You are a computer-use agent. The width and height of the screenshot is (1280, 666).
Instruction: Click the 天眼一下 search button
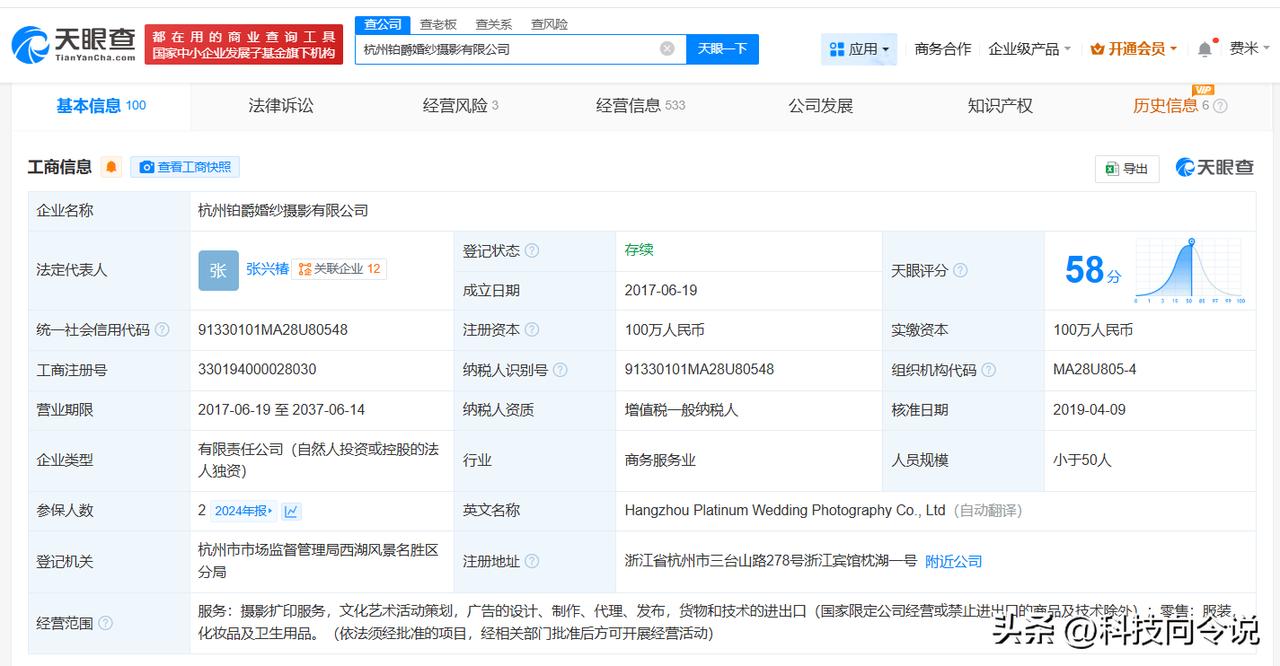[x=722, y=49]
